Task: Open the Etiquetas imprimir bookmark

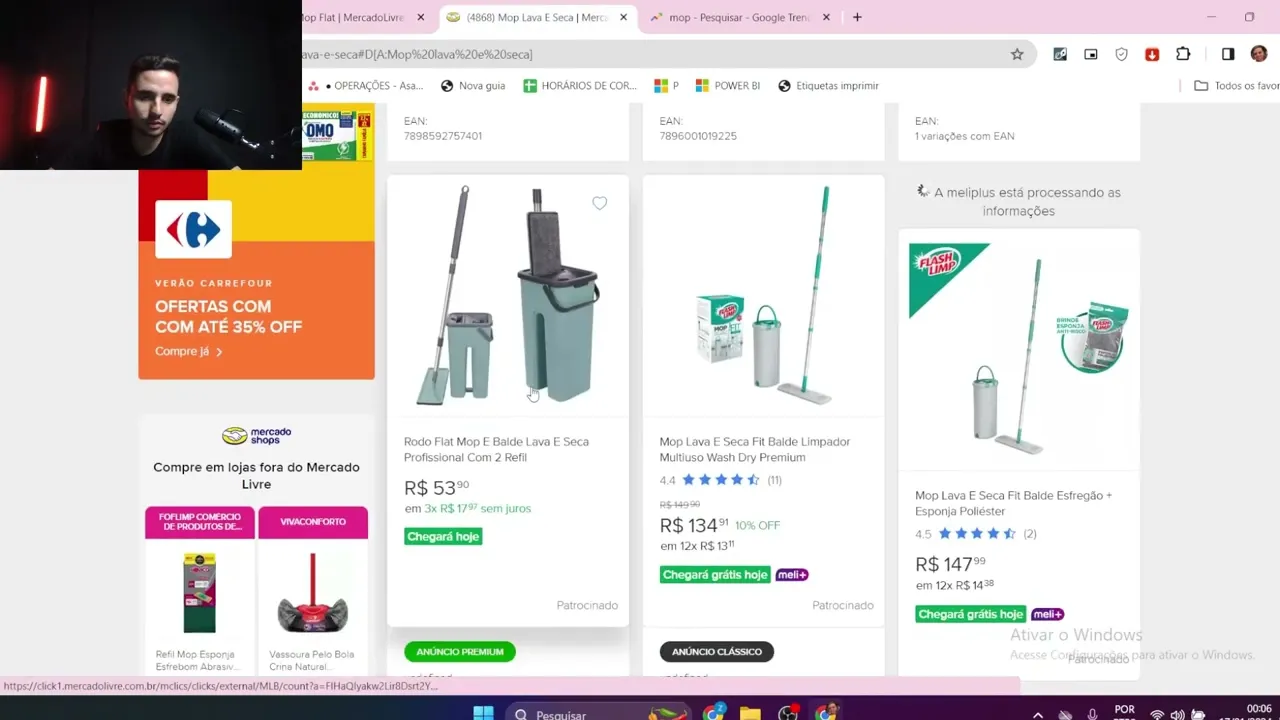Action: (828, 86)
